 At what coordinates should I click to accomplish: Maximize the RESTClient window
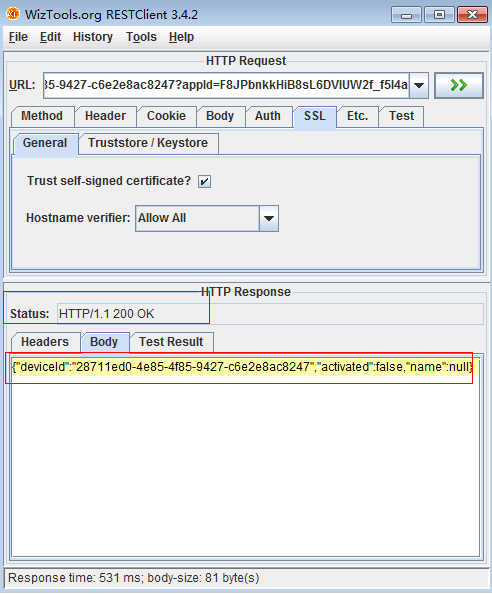coord(439,15)
